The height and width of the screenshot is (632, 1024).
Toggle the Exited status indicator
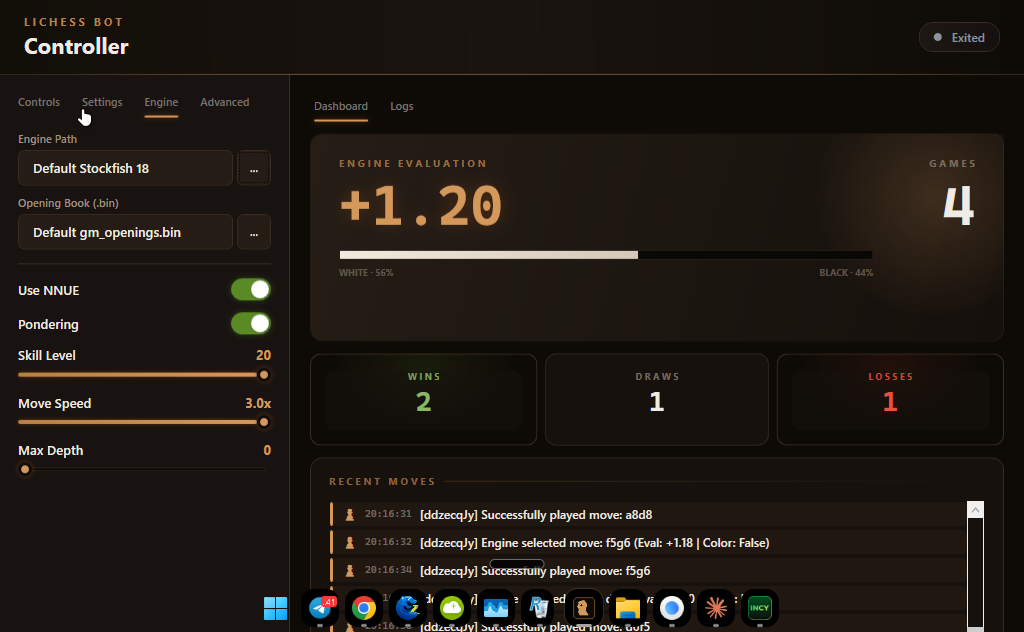958,36
